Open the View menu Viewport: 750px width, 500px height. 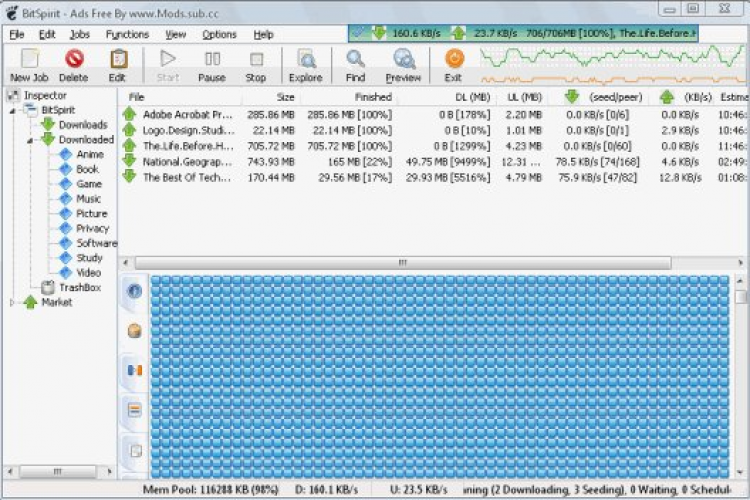pyautogui.click(x=176, y=34)
